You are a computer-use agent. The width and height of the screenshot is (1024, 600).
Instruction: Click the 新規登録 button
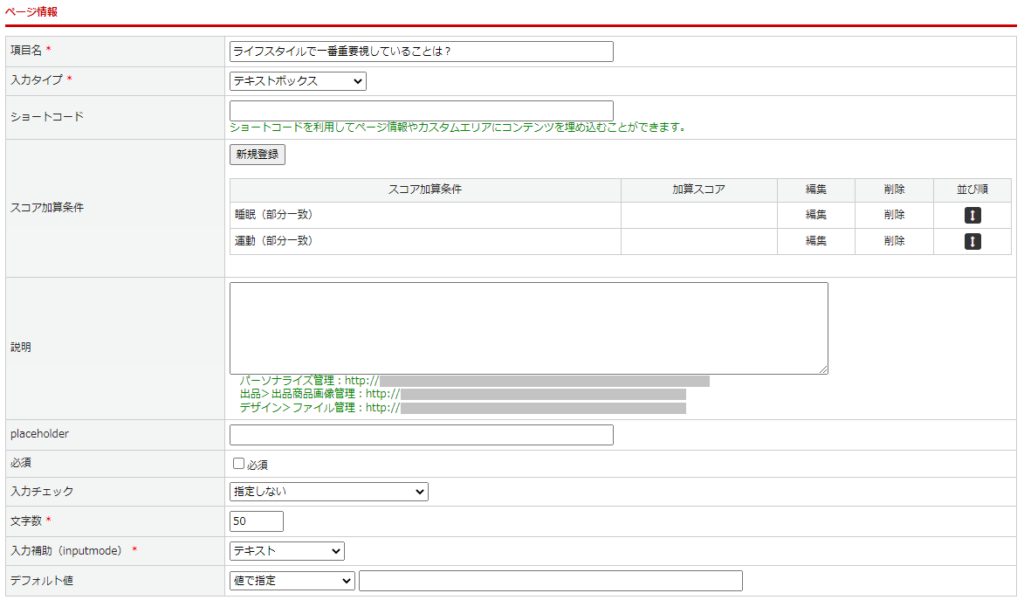(x=257, y=155)
